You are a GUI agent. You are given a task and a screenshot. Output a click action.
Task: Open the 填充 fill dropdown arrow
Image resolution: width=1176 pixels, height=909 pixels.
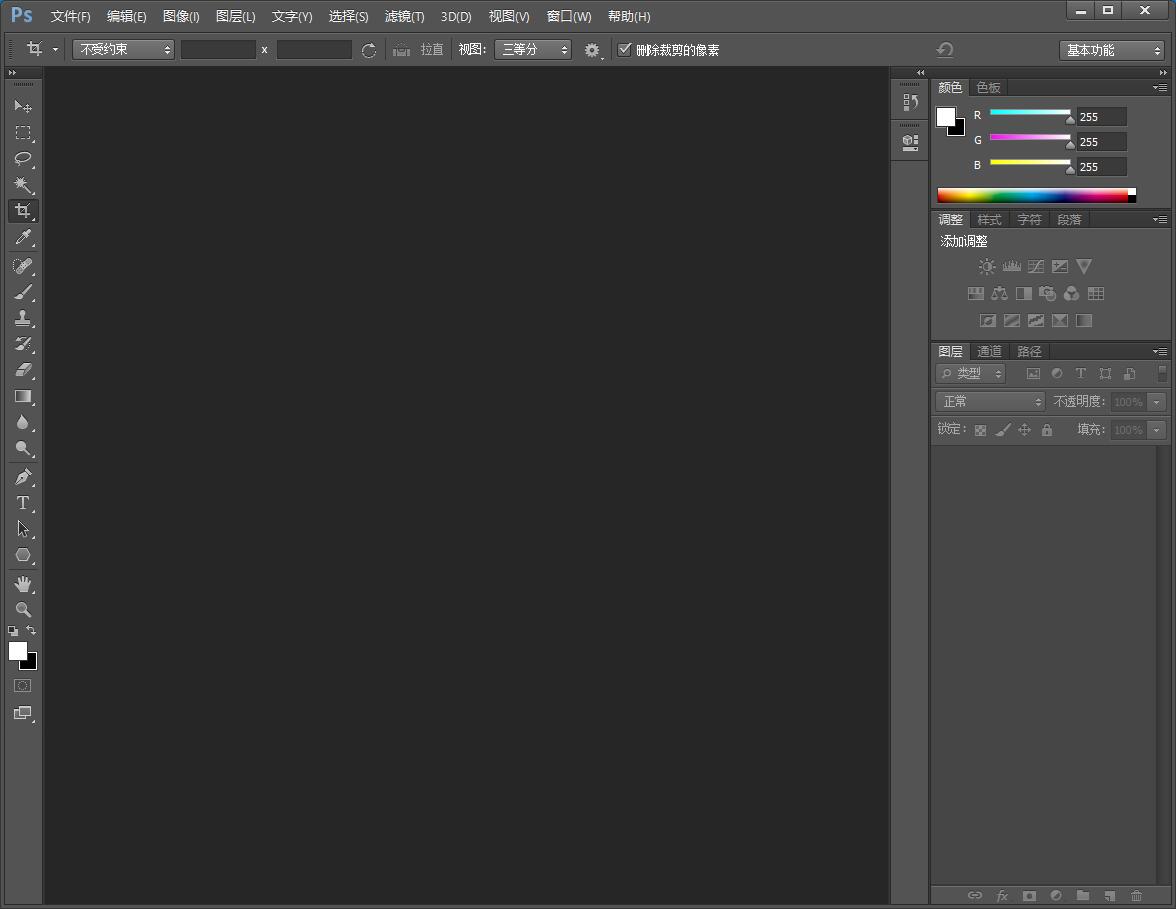point(1156,430)
